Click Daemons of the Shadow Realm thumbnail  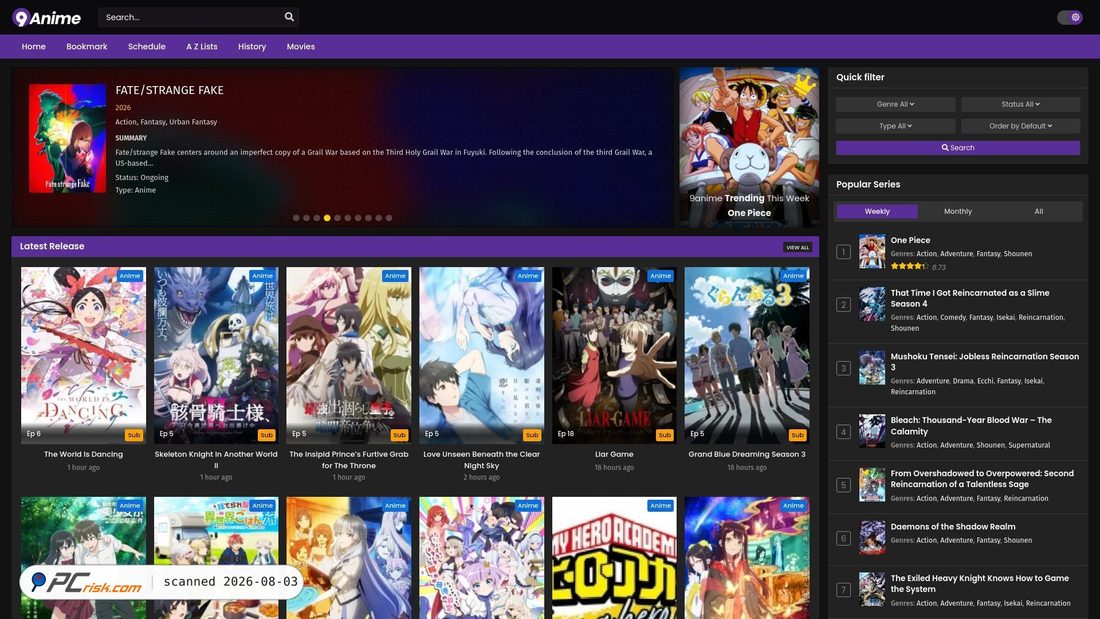(872, 538)
